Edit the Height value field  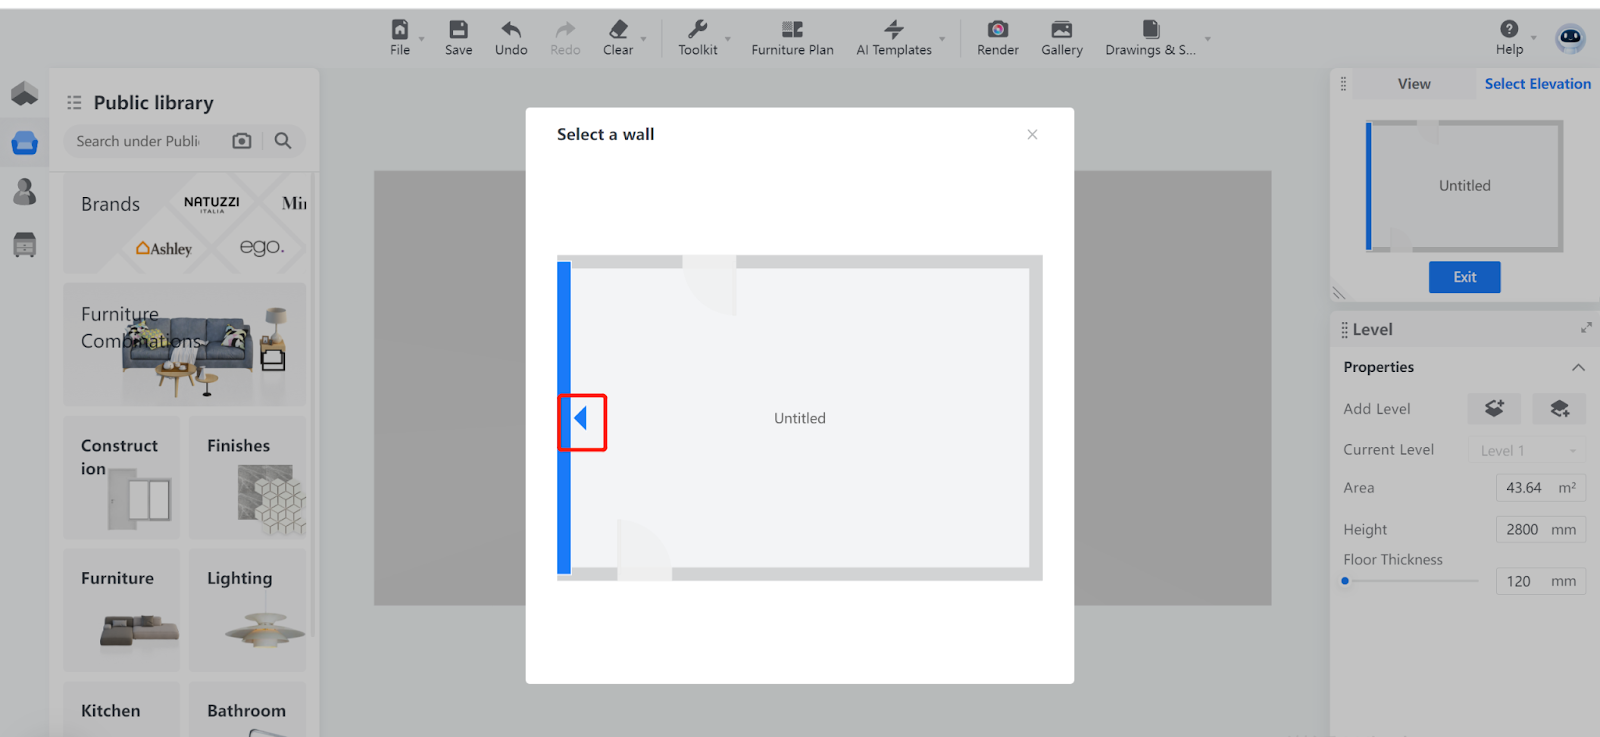(x=1541, y=530)
